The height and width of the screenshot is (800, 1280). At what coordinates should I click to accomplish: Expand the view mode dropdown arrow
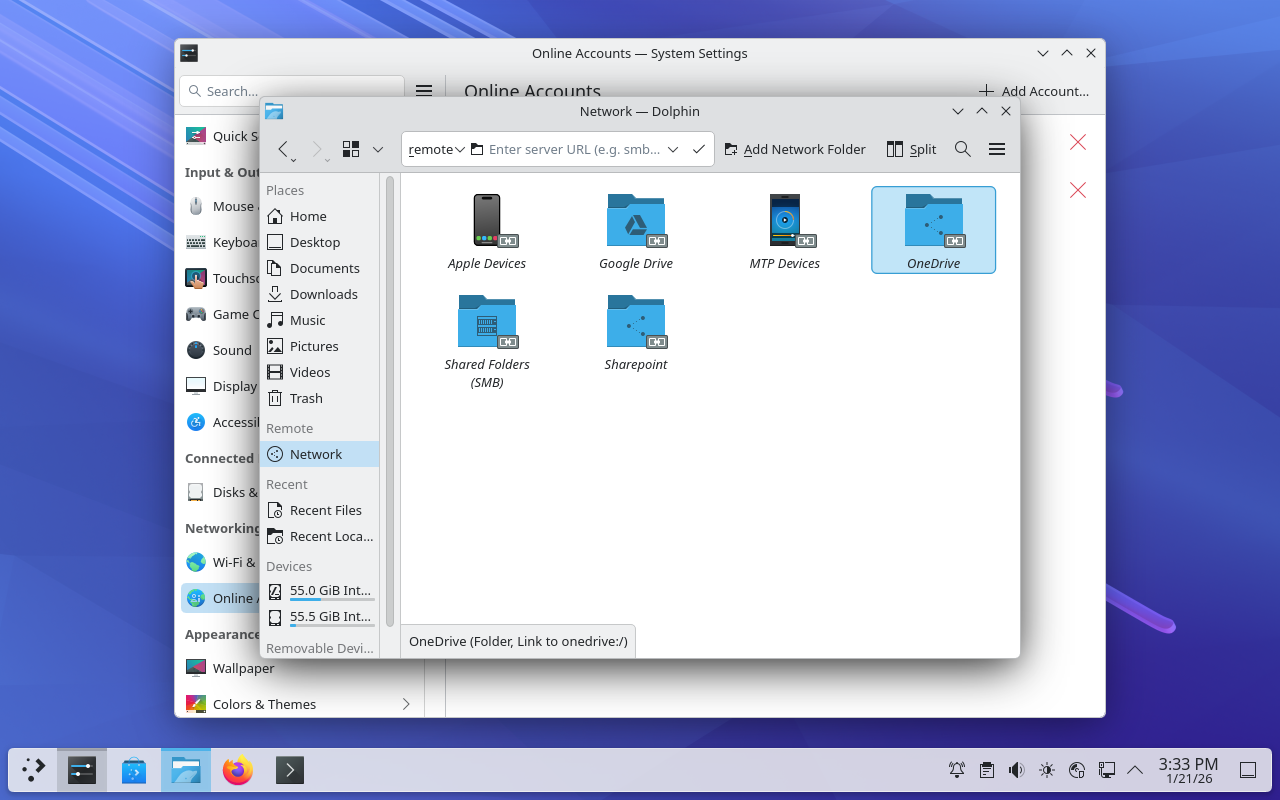378,149
